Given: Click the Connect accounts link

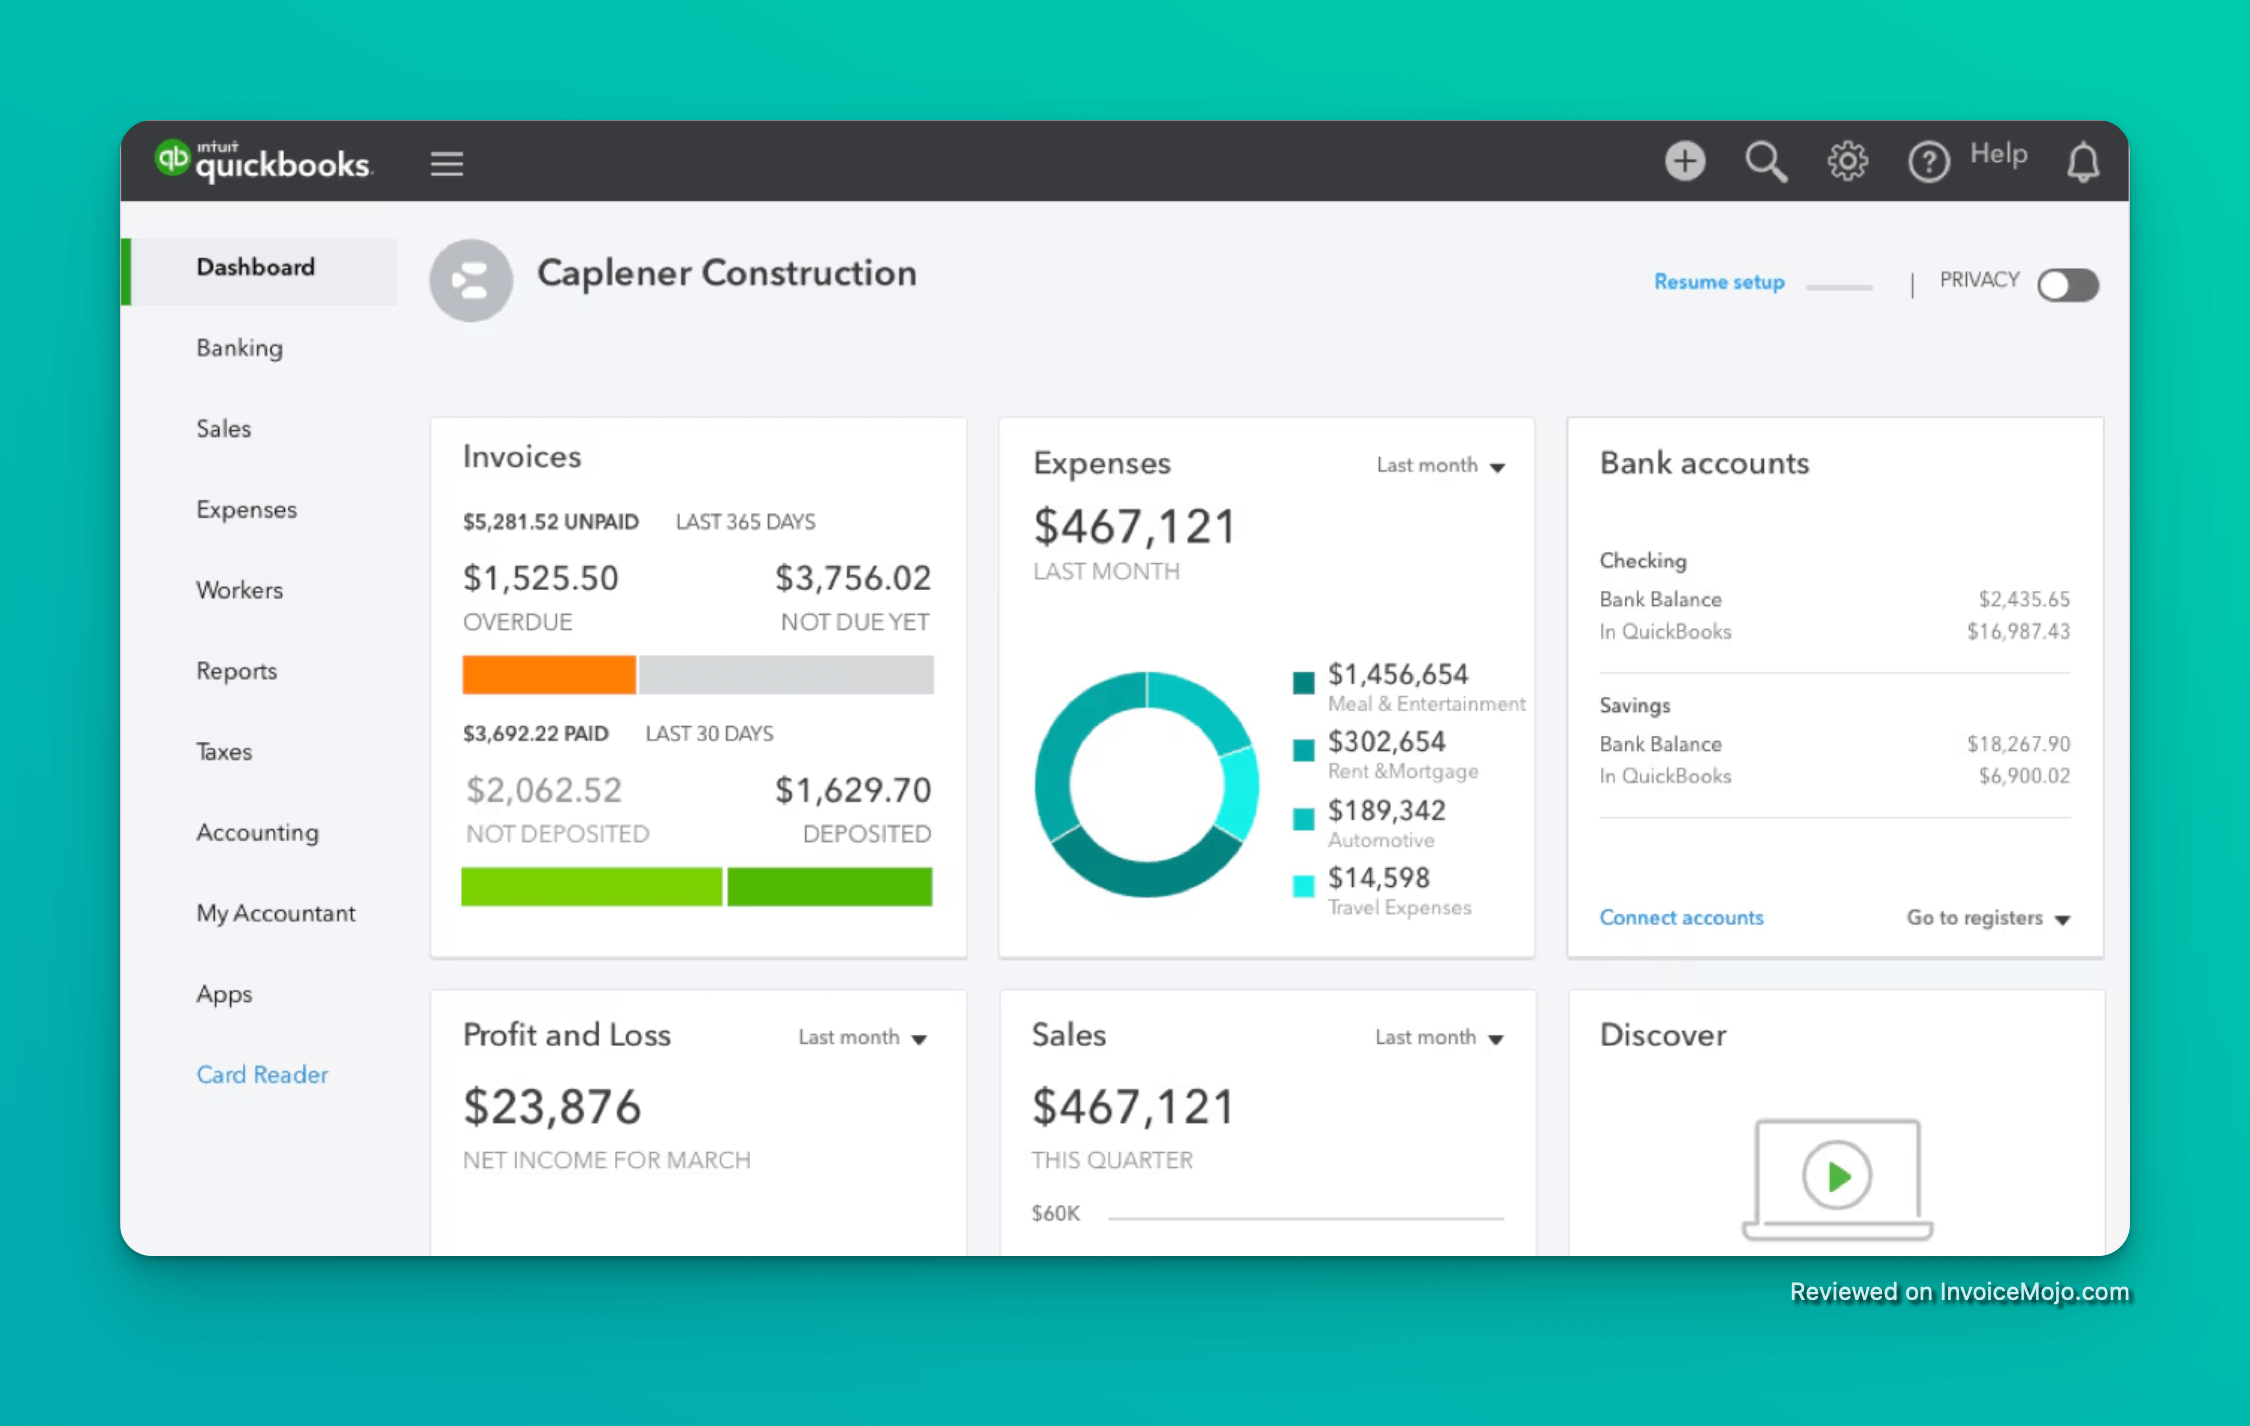Looking at the screenshot, I should pyautogui.click(x=1682, y=917).
